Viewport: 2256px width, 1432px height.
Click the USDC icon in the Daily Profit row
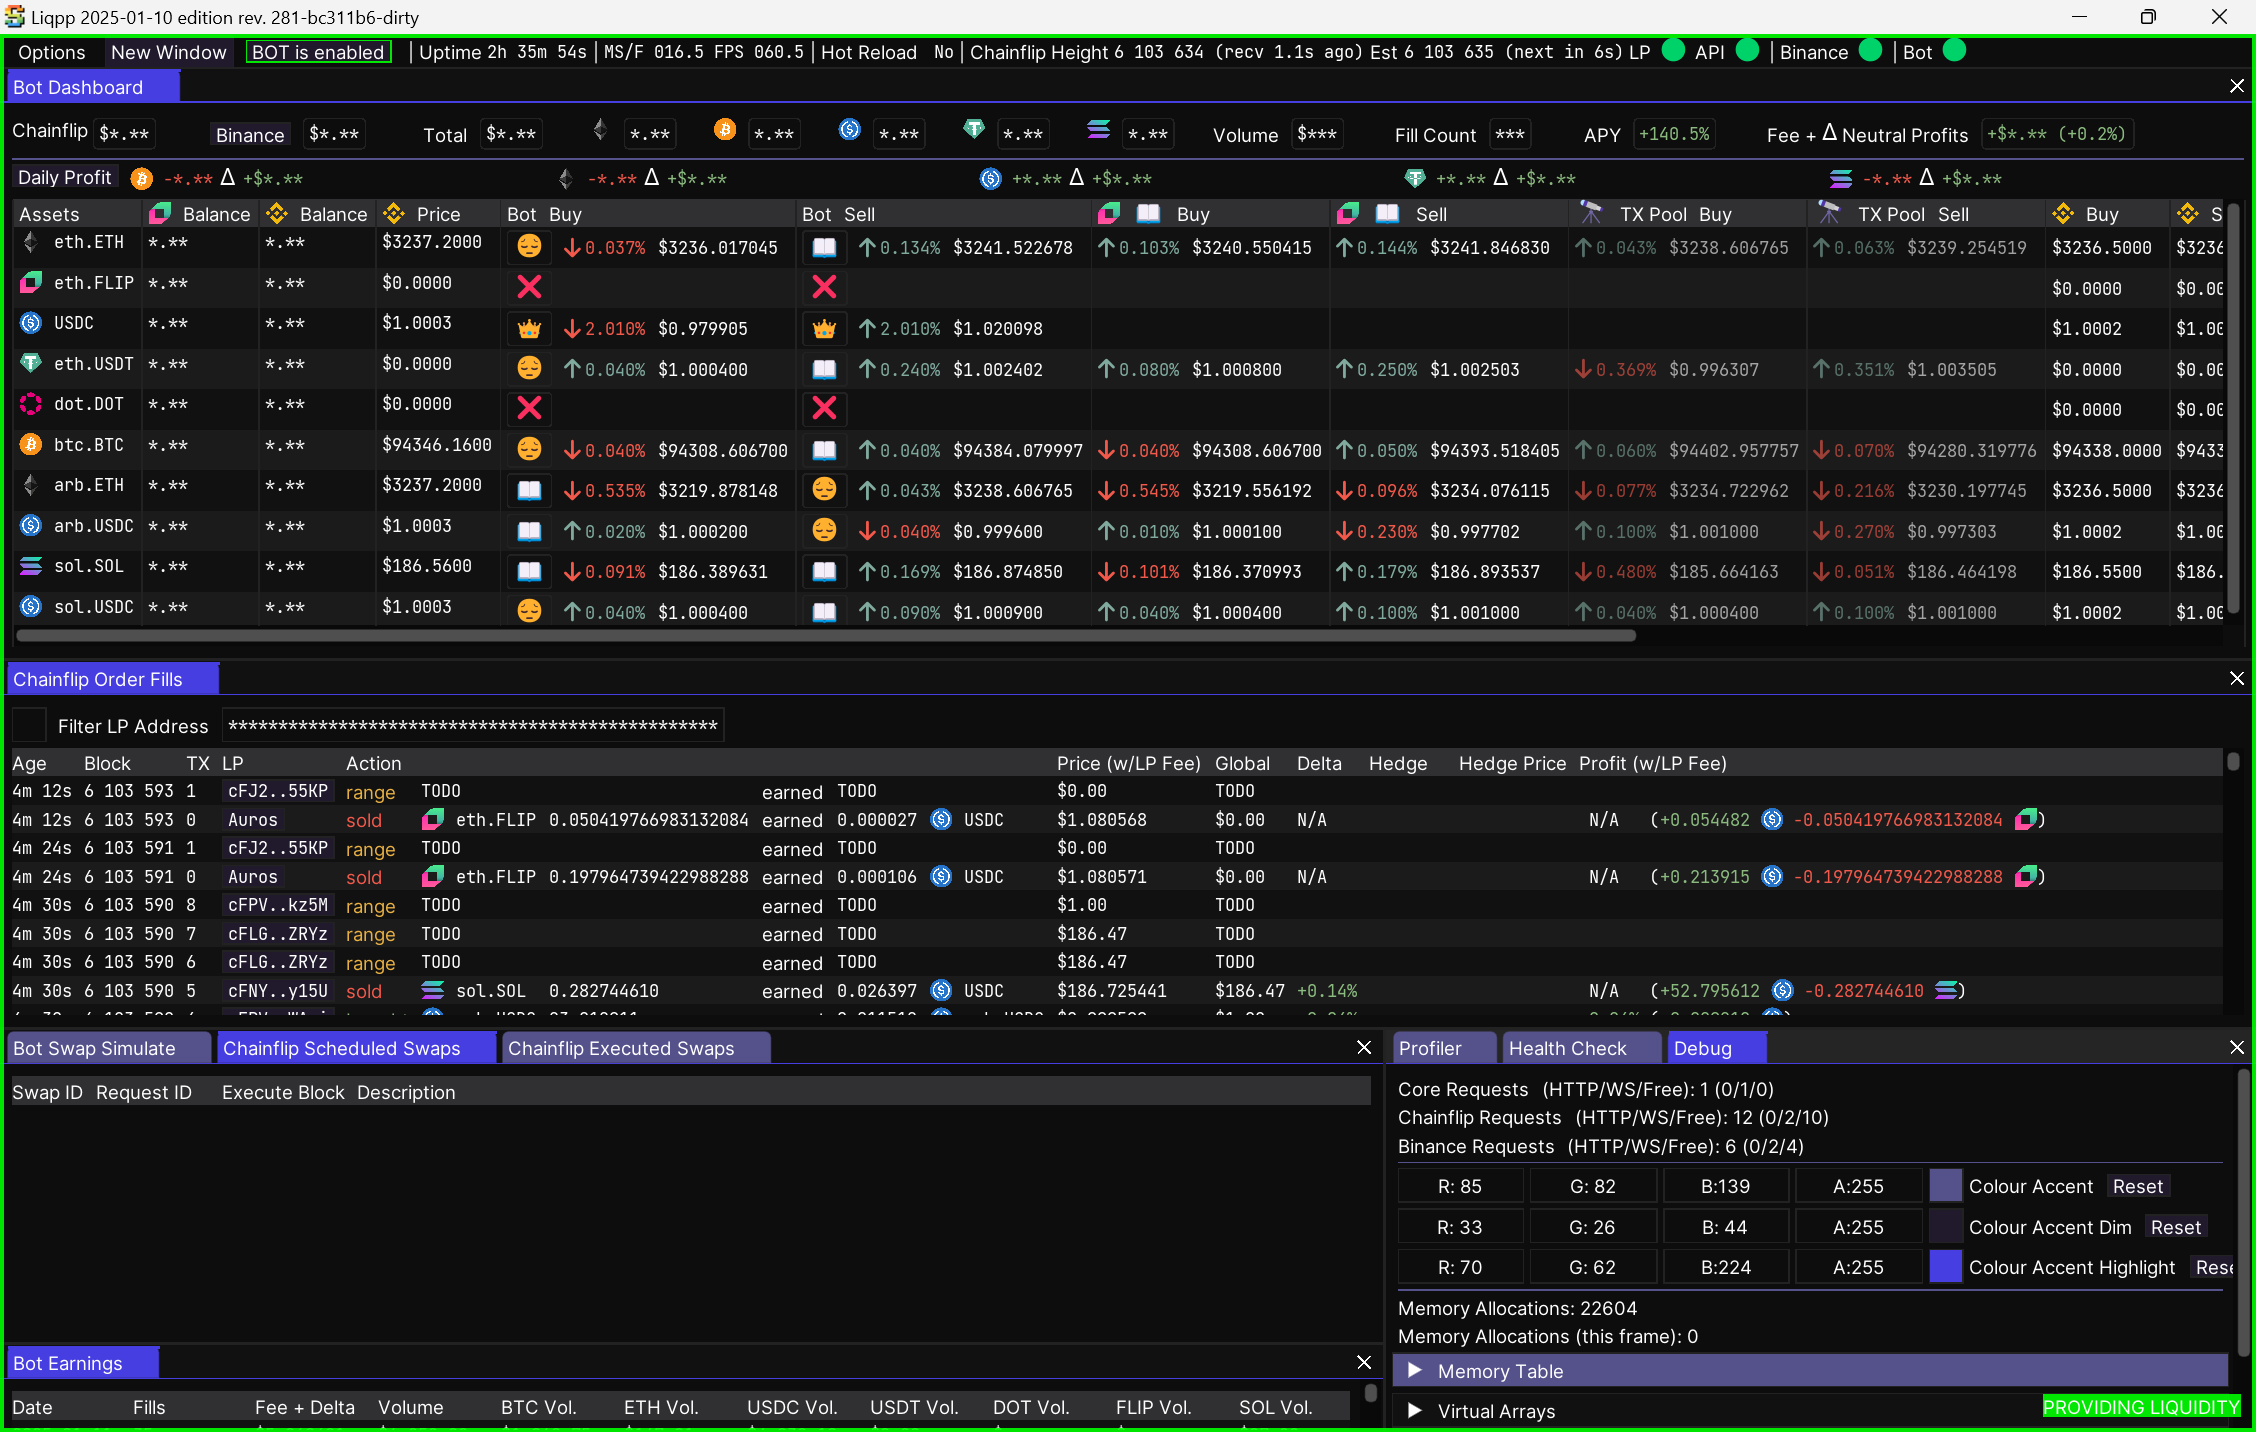coord(990,179)
